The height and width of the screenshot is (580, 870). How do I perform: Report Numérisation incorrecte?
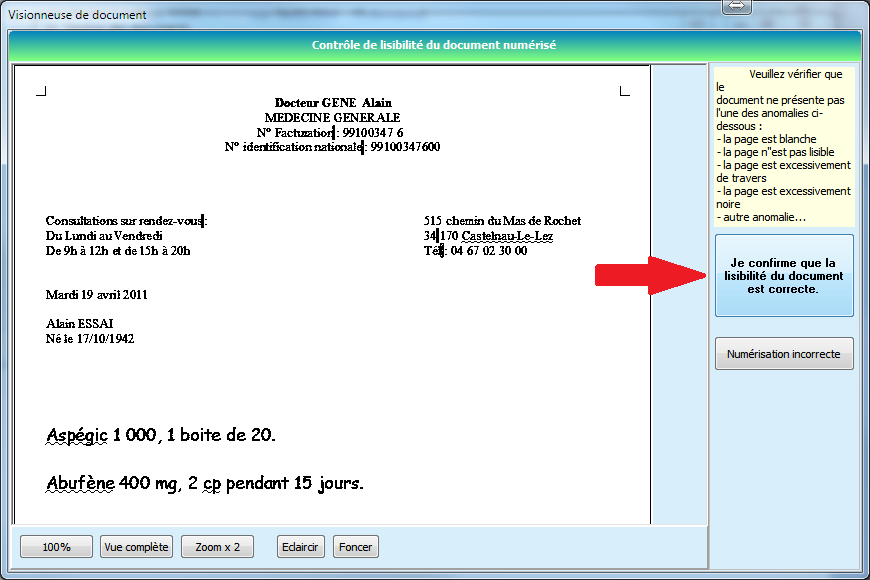(784, 354)
